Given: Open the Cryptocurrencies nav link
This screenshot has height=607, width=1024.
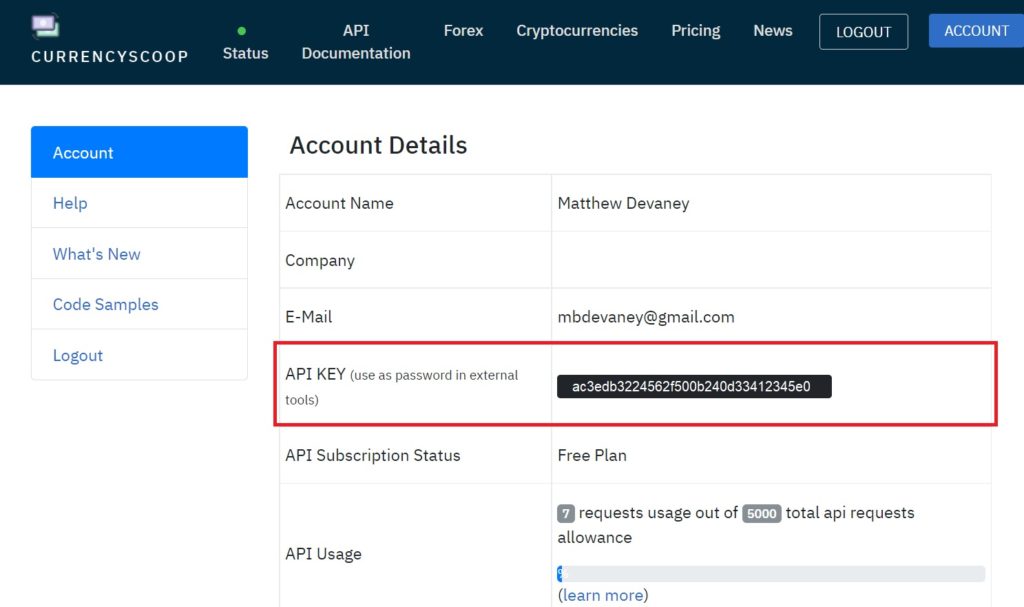Looking at the screenshot, I should pyautogui.click(x=577, y=31).
